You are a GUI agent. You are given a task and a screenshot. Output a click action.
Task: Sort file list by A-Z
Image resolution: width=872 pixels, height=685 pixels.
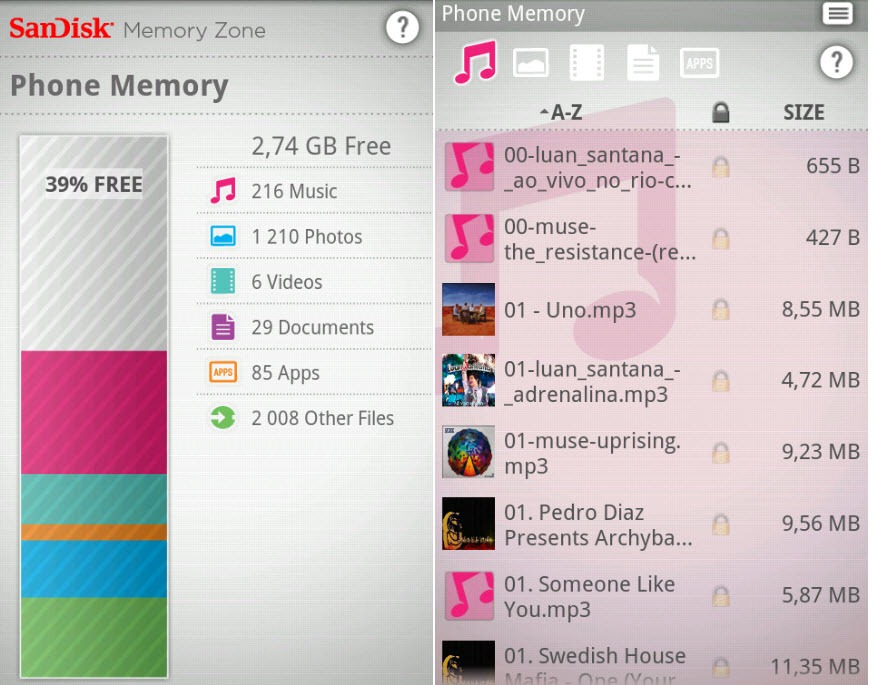pos(561,113)
